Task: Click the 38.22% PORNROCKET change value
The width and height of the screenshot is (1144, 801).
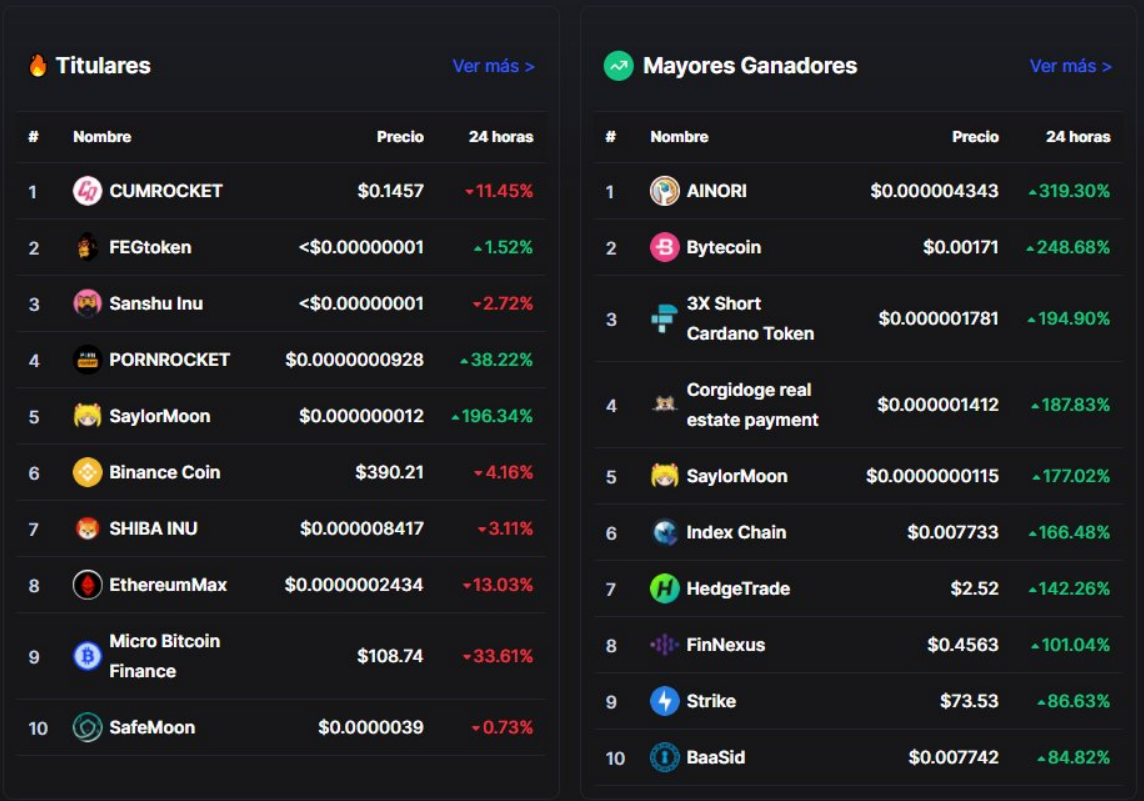Action: [x=497, y=360]
